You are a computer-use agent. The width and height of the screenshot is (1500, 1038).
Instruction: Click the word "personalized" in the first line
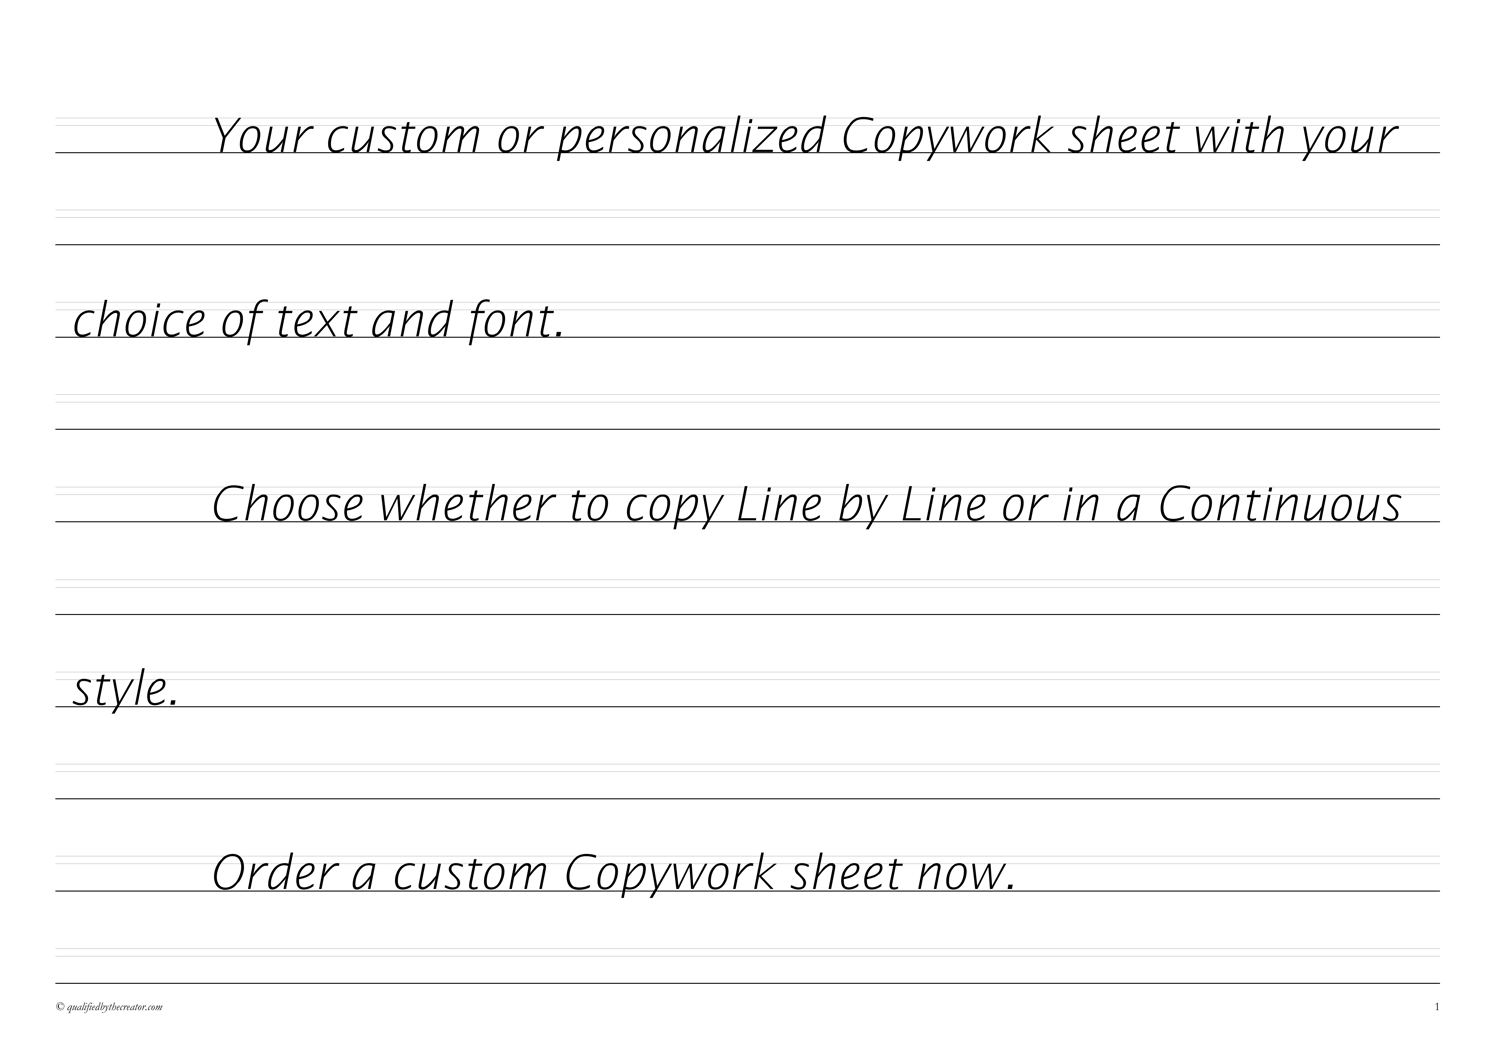(x=690, y=137)
